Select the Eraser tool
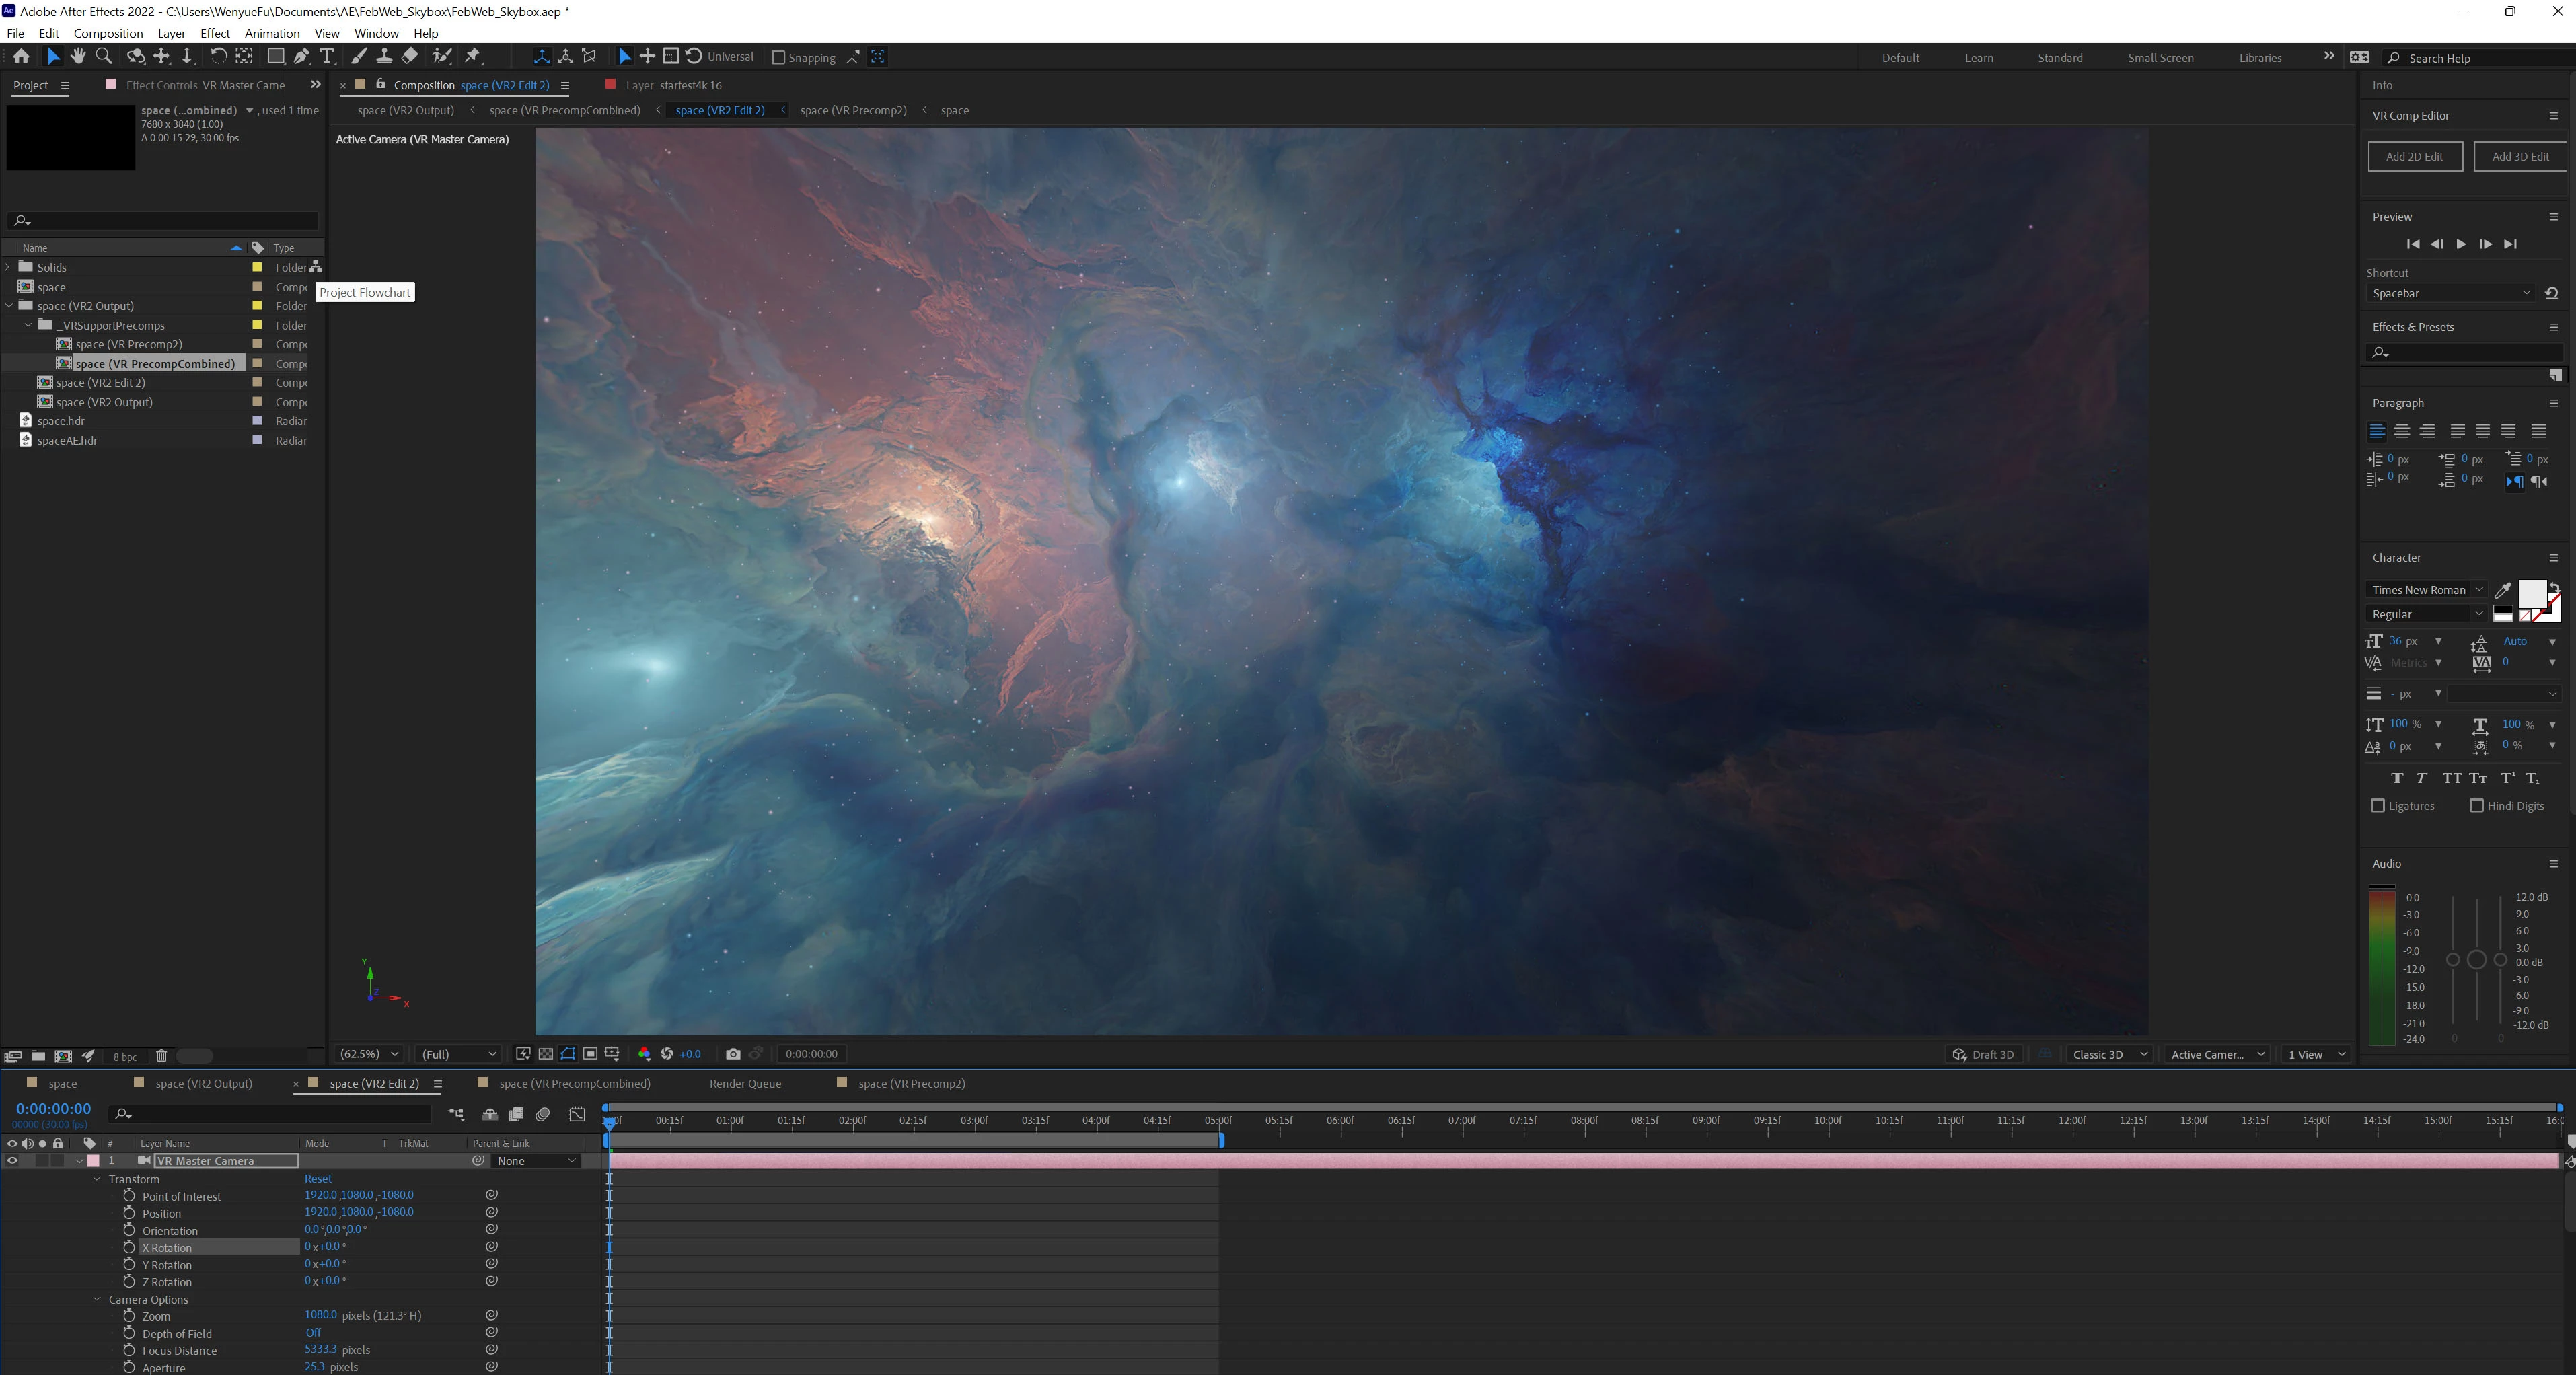The height and width of the screenshot is (1375, 2576). (x=410, y=57)
